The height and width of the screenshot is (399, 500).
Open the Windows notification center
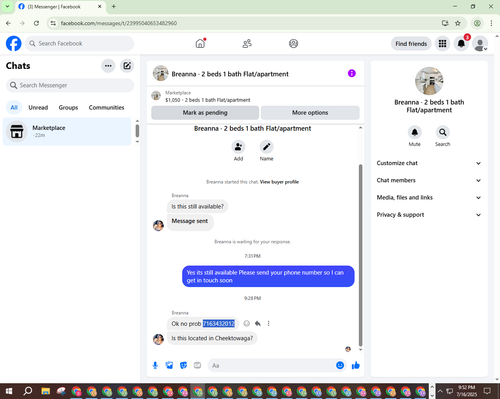click(x=487, y=391)
